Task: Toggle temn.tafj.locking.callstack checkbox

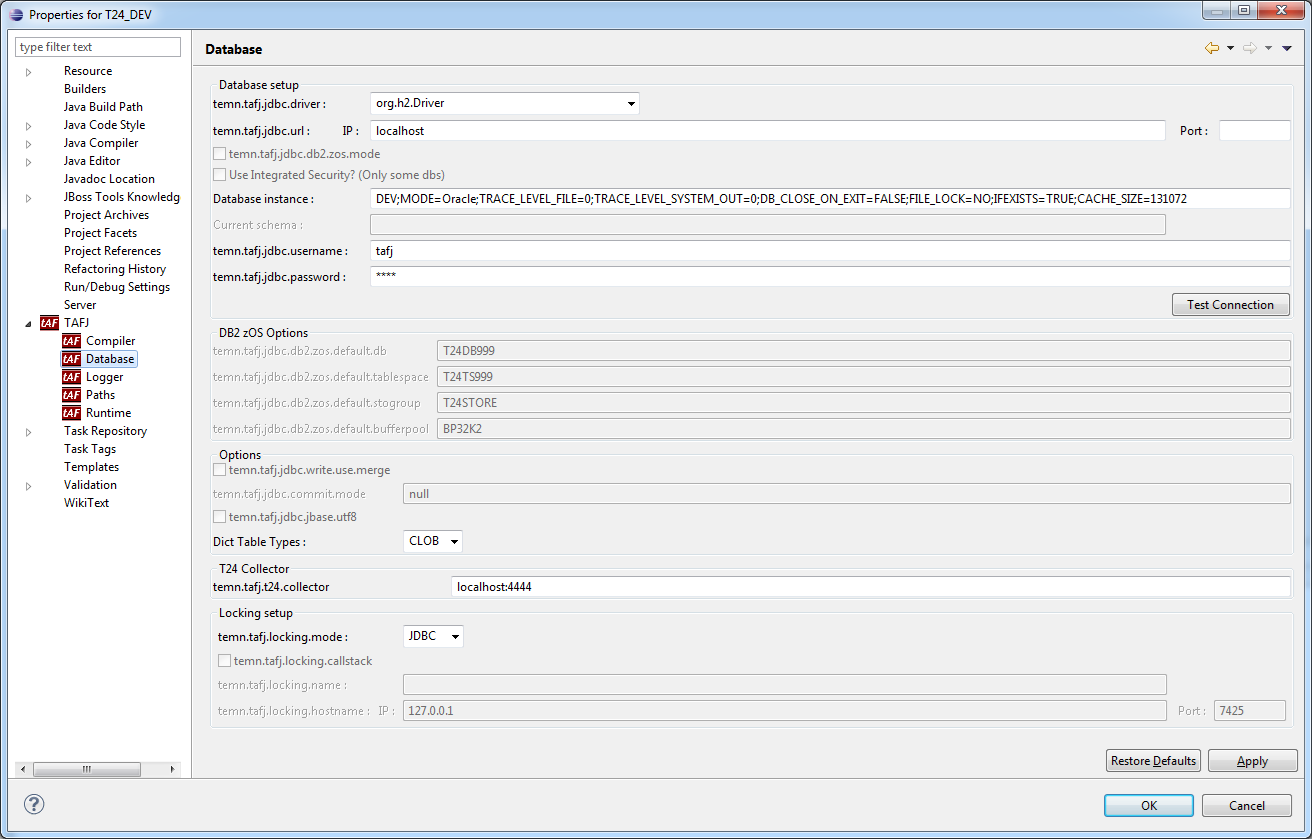Action: [x=224, y=661]
